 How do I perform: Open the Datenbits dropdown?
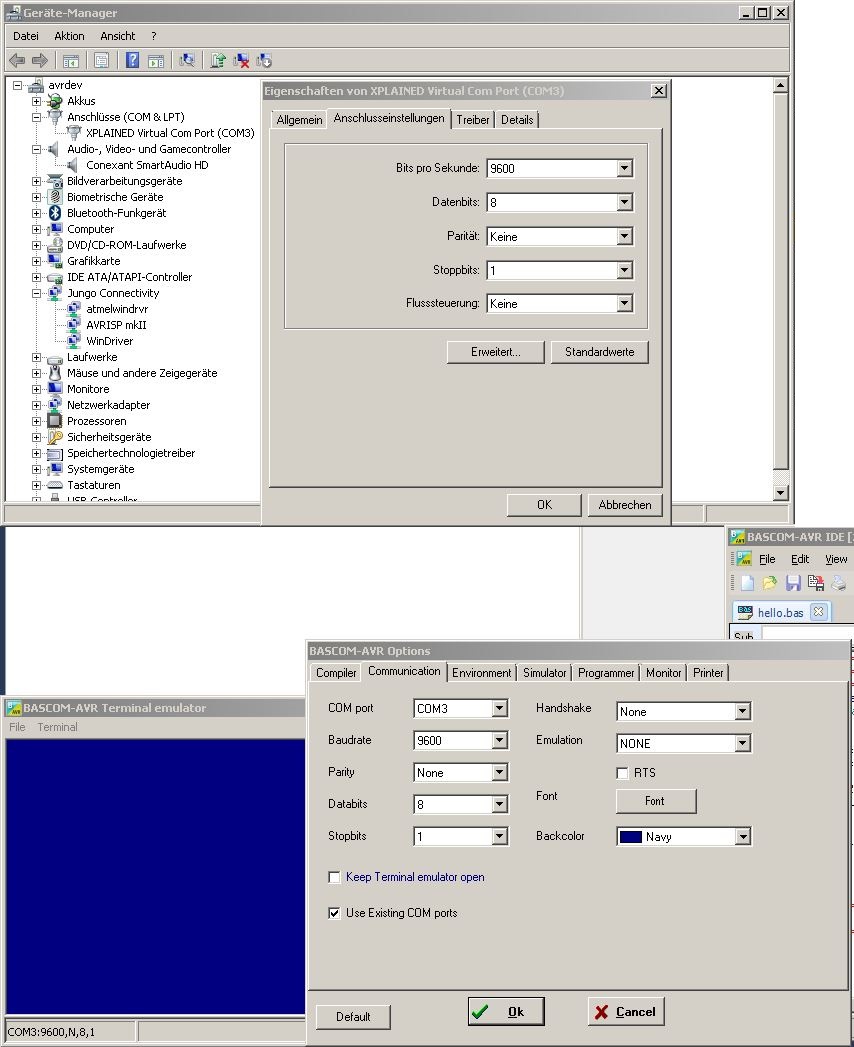pos(624,202)
